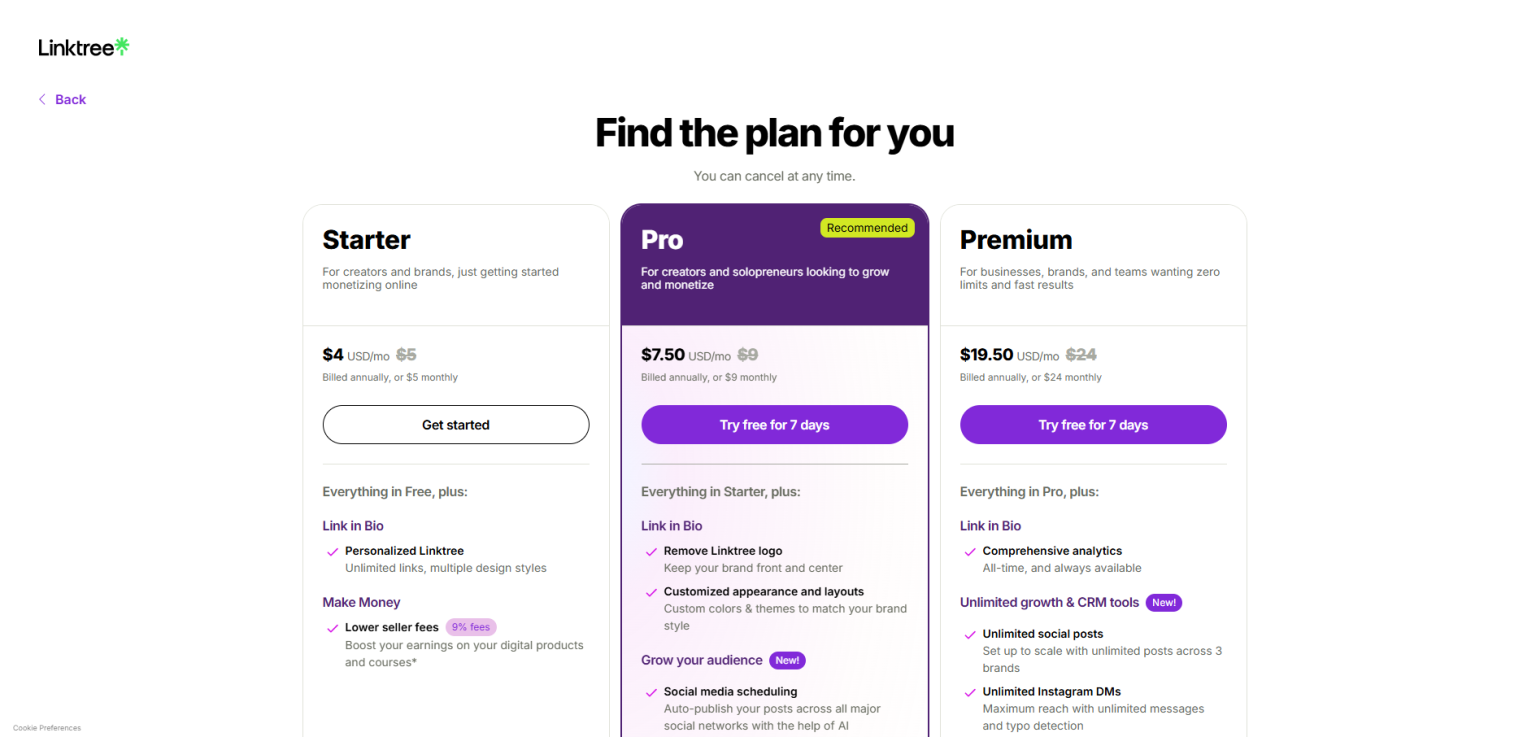Screen dimensions: 1536x737
Task: Click the checkmark beside Social media scheduling
Action: (651, 692)
